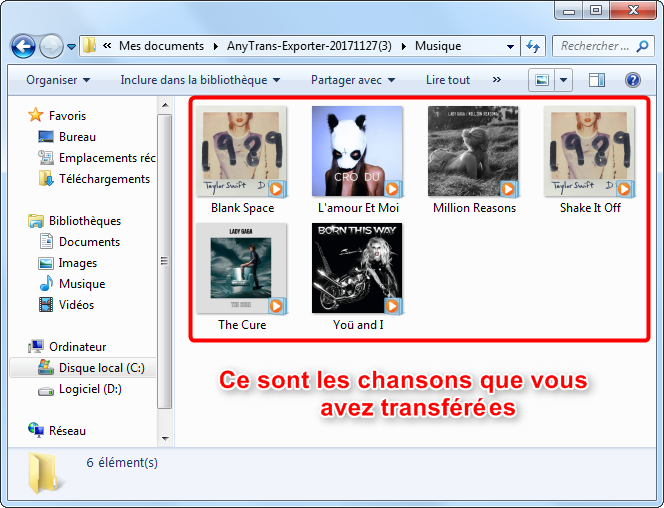Select Shake It Off album thumbnail
The height and width of the screenshot is (508, 664).
(x=589, y=152)
